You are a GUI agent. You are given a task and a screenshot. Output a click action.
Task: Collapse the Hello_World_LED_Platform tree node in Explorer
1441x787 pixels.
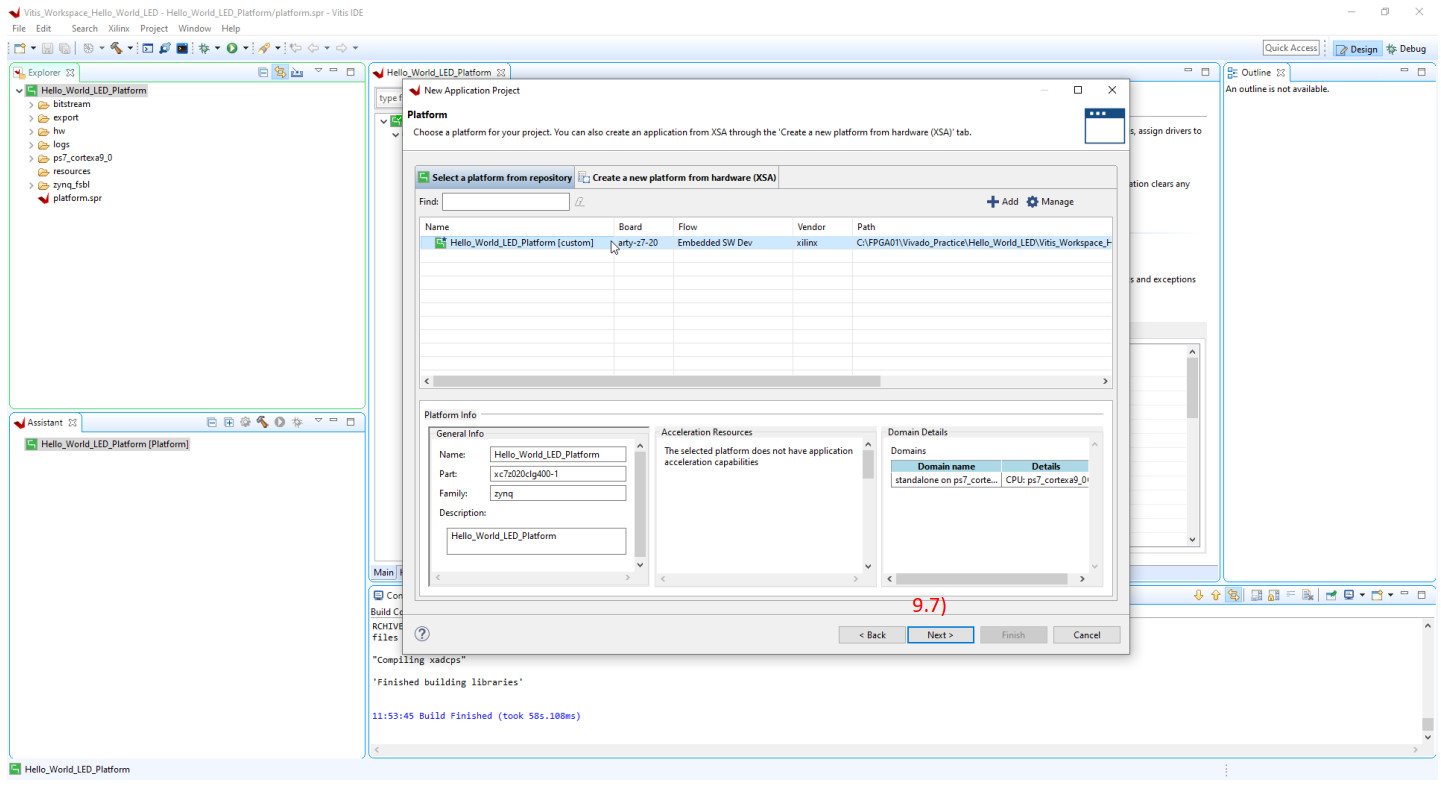pyautogui.click(x=19, y=90)
